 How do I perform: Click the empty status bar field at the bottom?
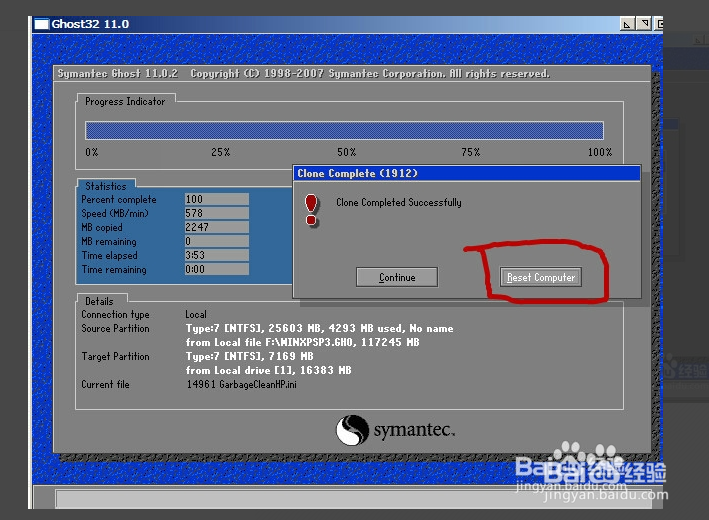[x=353, y=499]
